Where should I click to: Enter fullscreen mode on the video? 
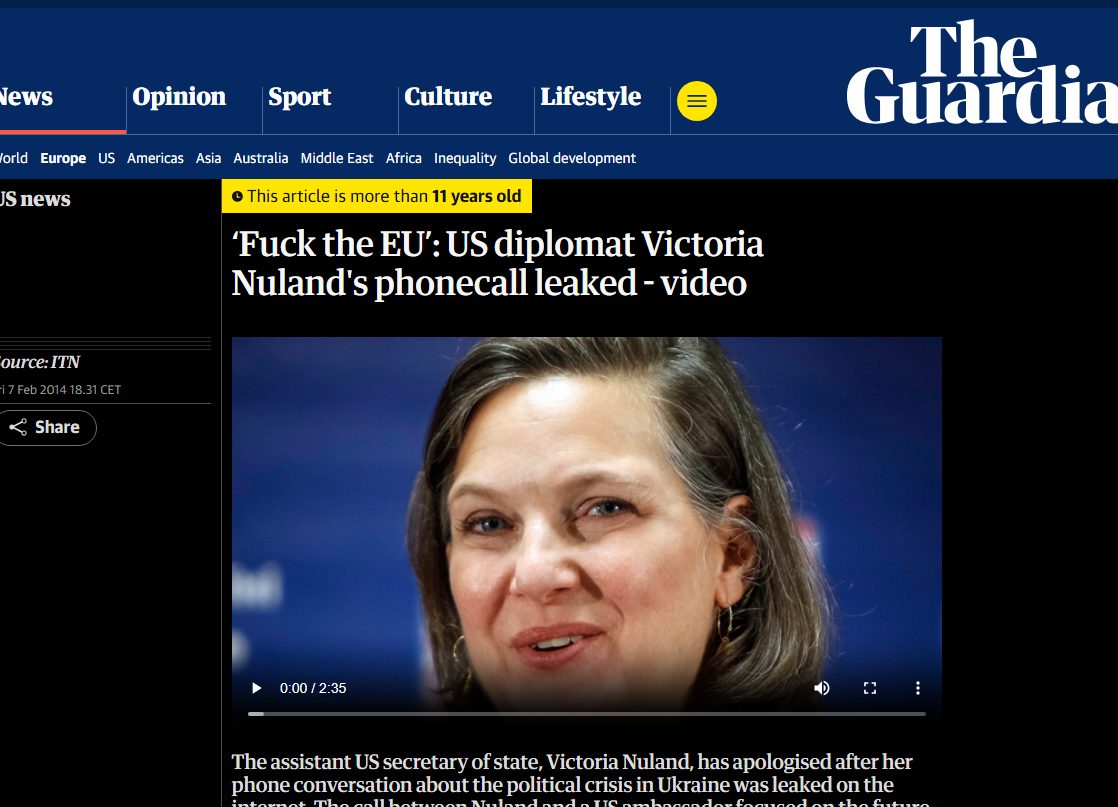pyautogui.click(x=870, y=688)
